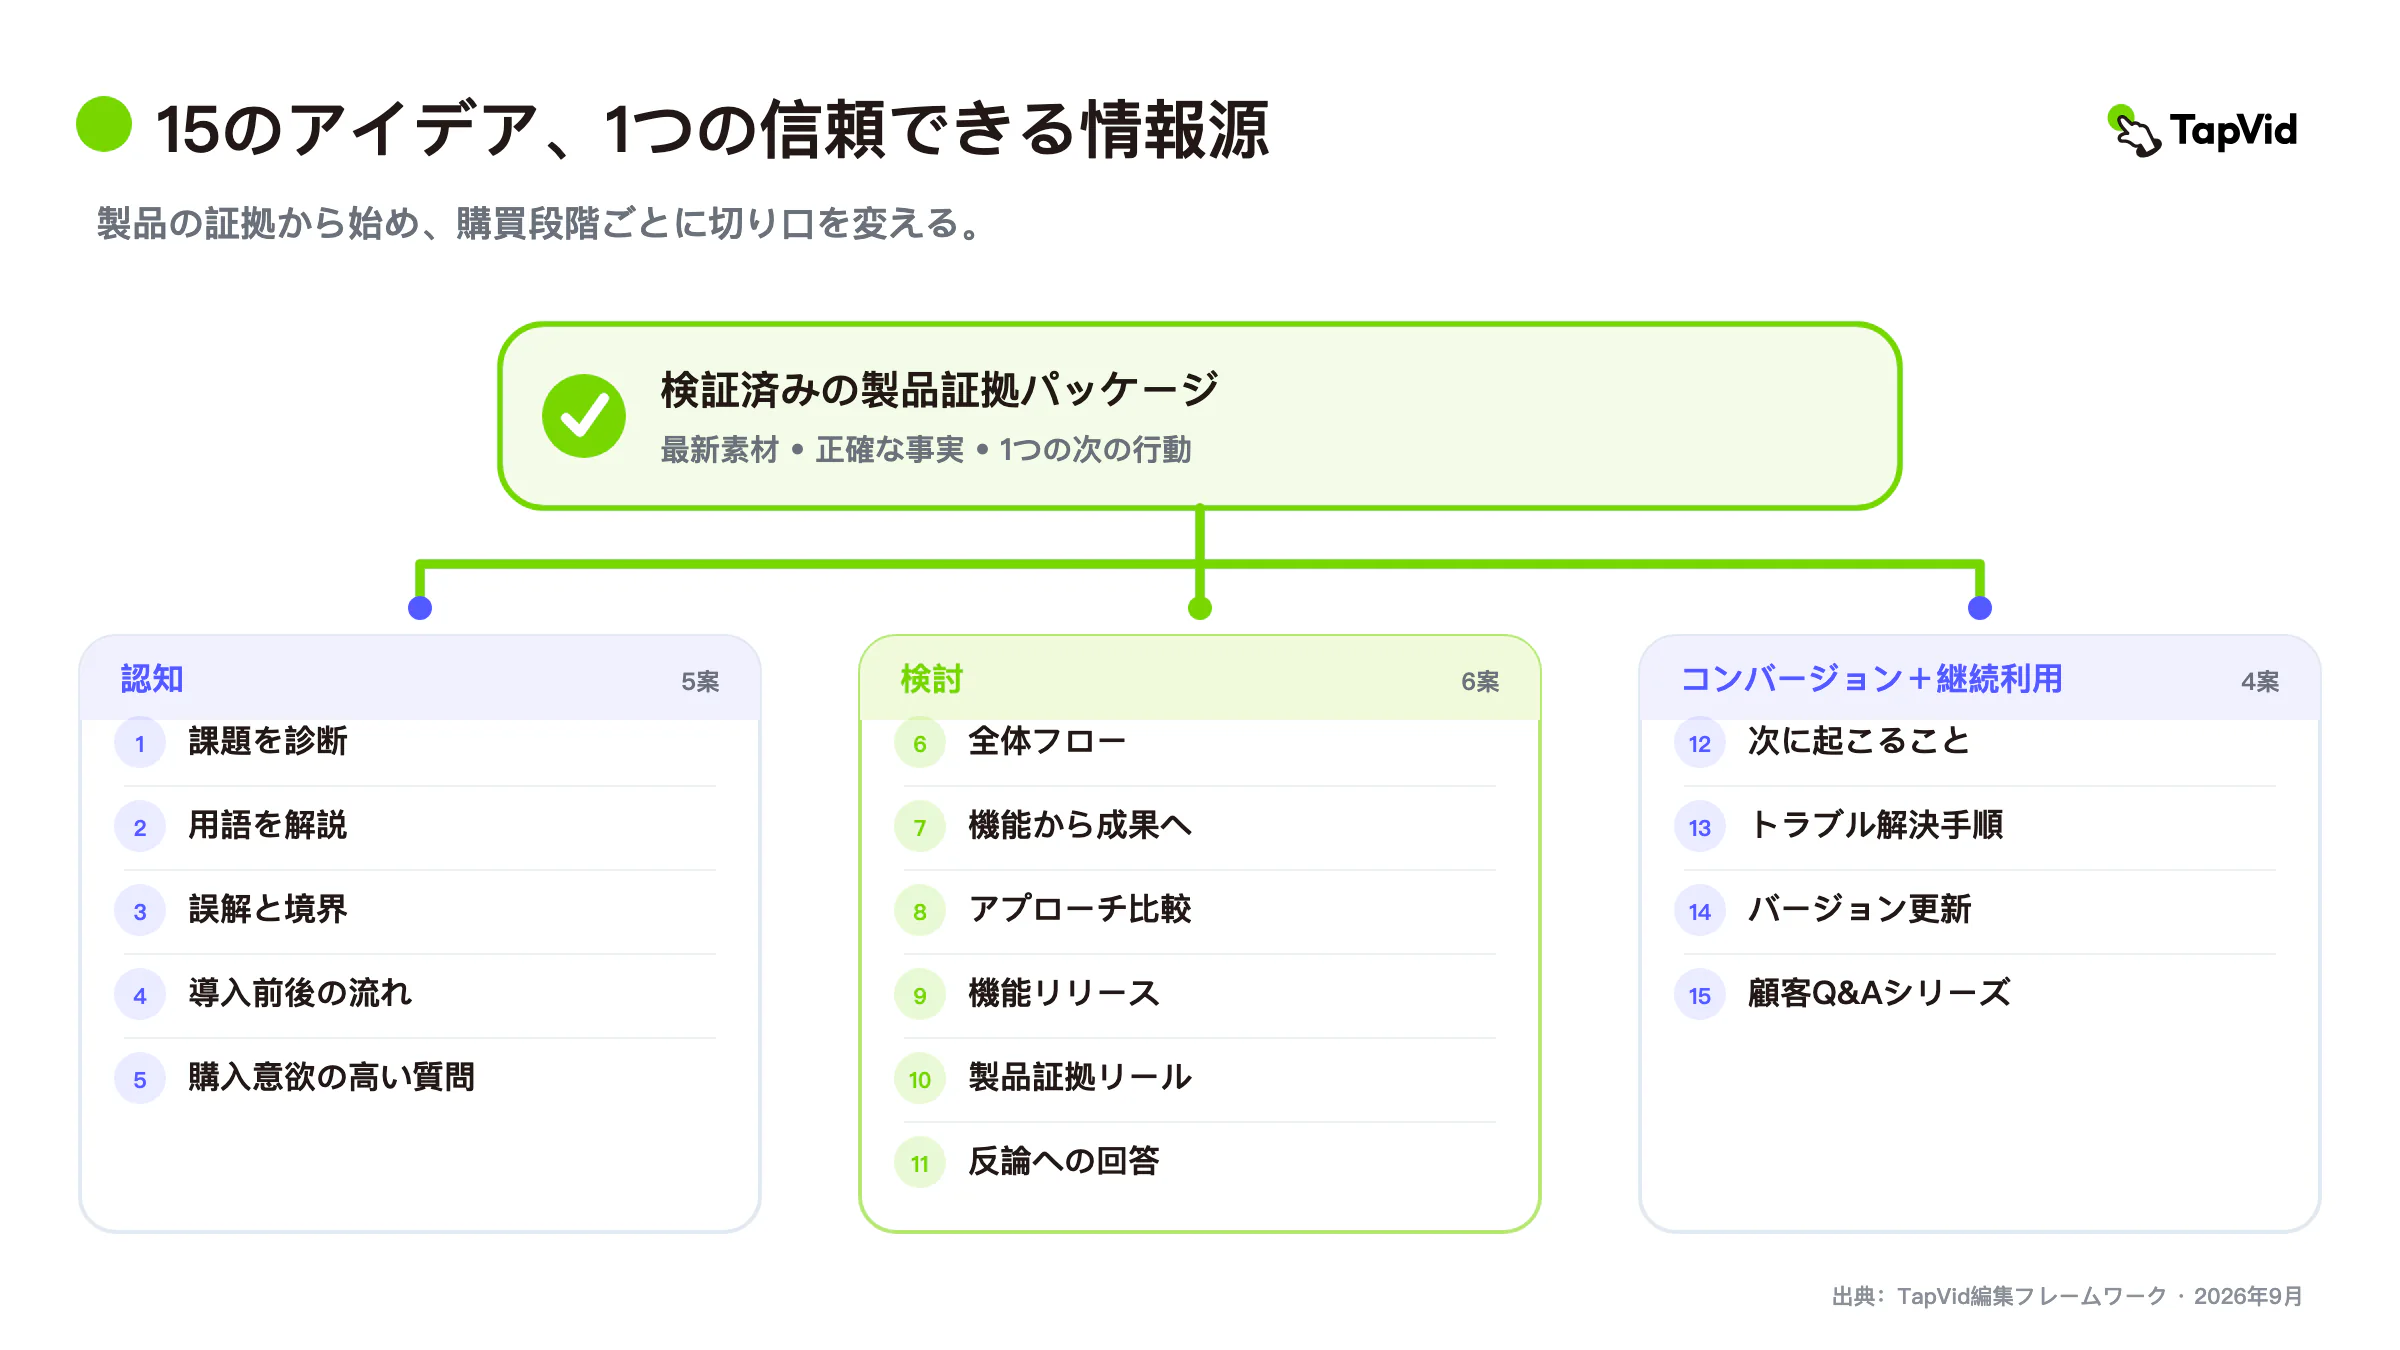Image resolution: width=2400 pixels, height=1350 pixels.
Task: Click number badge 11 beside 反論への回答
Action: tap(920, 1163)
